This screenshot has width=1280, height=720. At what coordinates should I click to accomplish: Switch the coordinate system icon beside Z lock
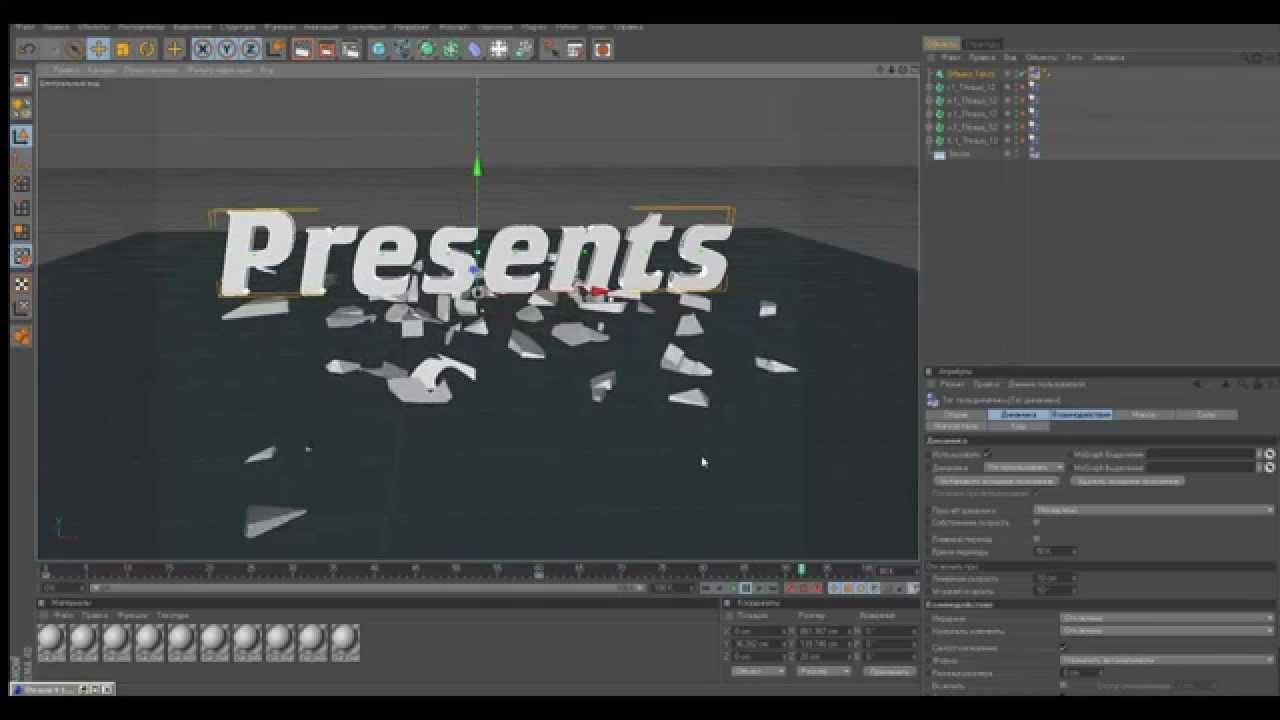pyautogui.click(x=274, y=49)
